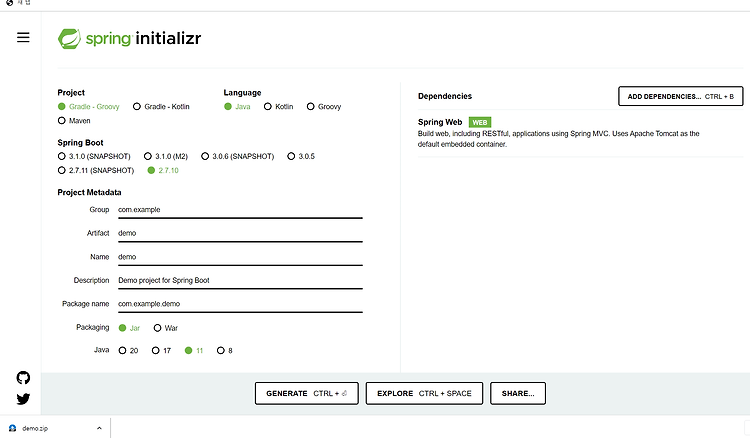Expand the demo.zip download options chevron
This screenshot has height=438, width=750.
point(99,428)
